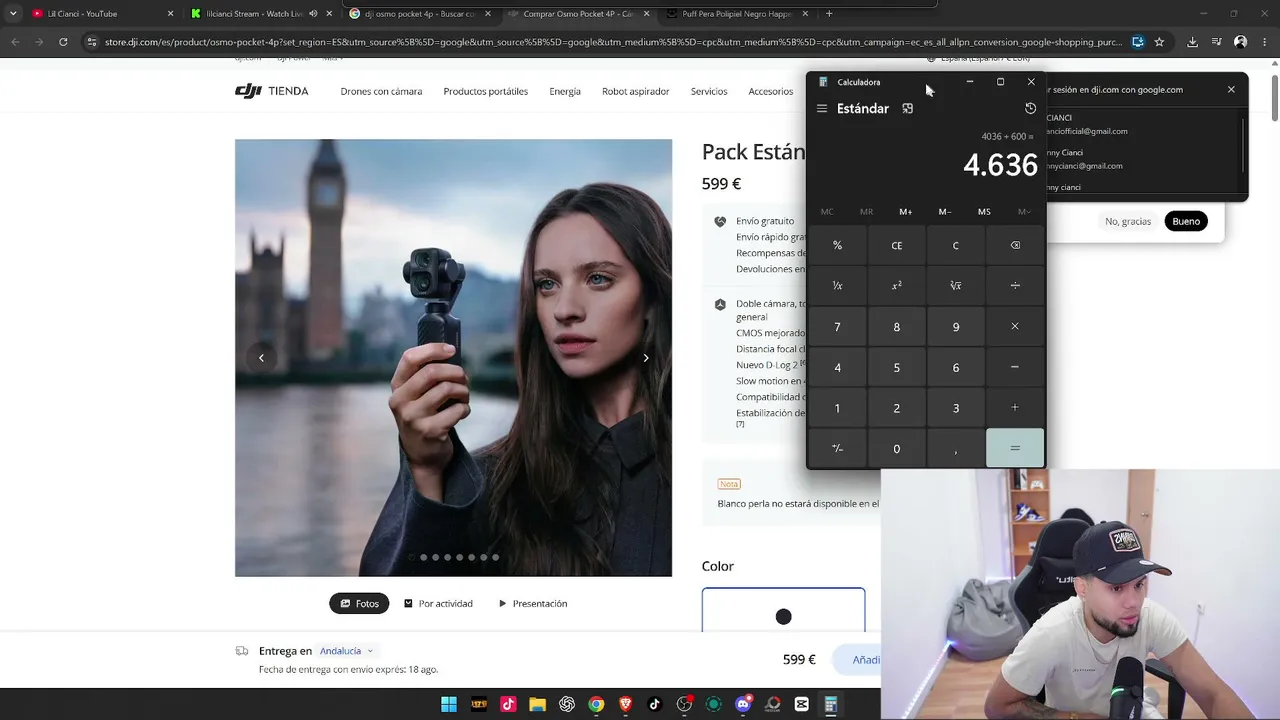Open File Explorer from the taskbar
Viewport: 1280px width, 720px height.
[537, 704]
